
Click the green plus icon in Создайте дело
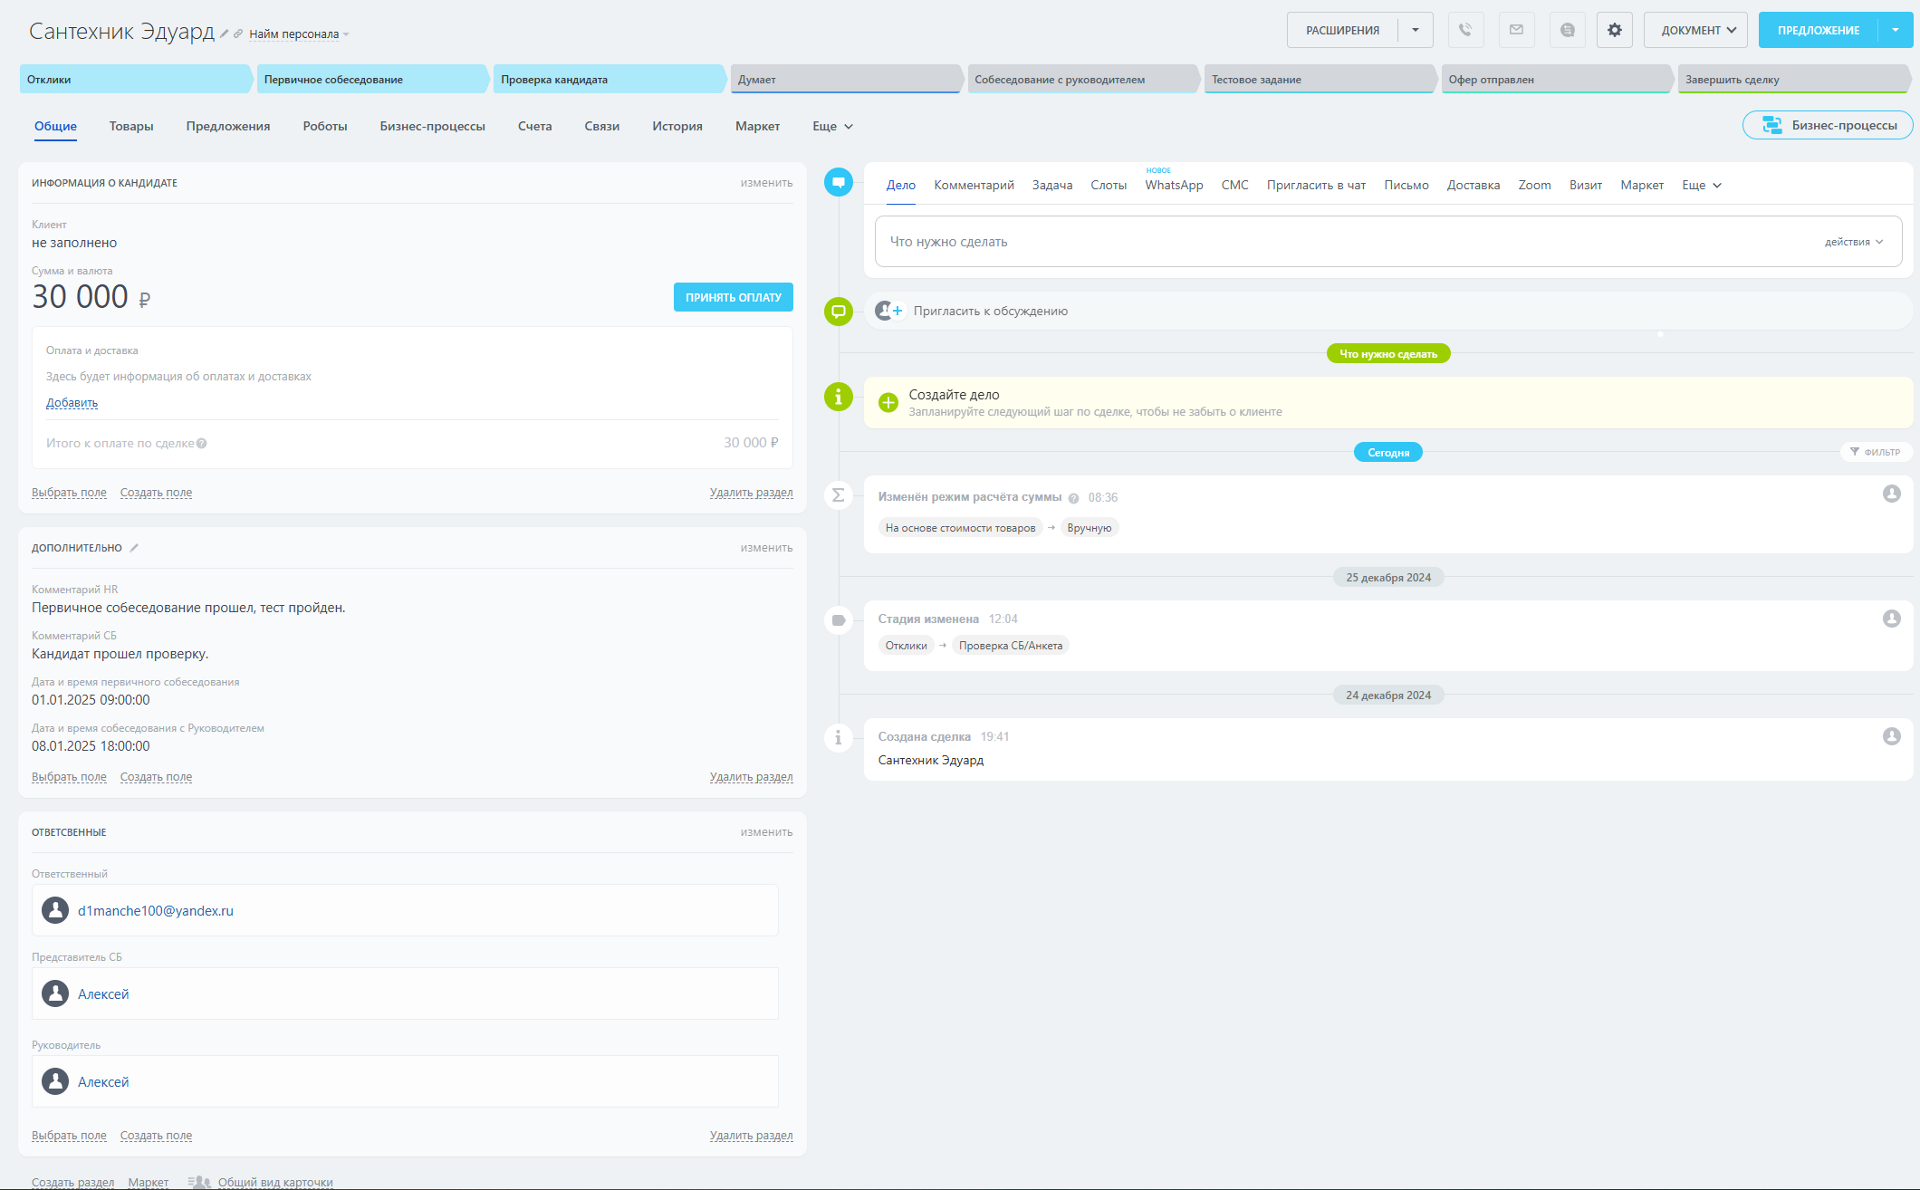click(x=888, y=402)
